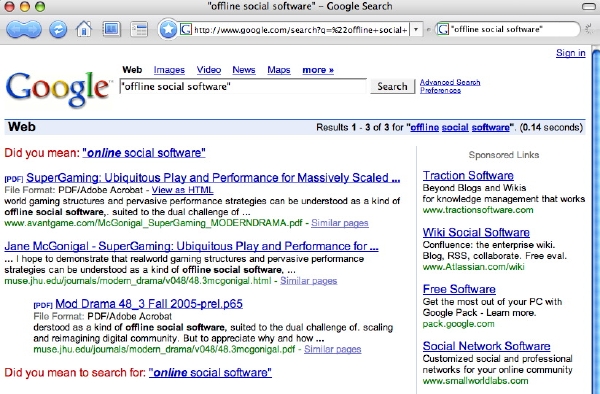Open the 'more »' search categories menu

[x=318, y=70]
